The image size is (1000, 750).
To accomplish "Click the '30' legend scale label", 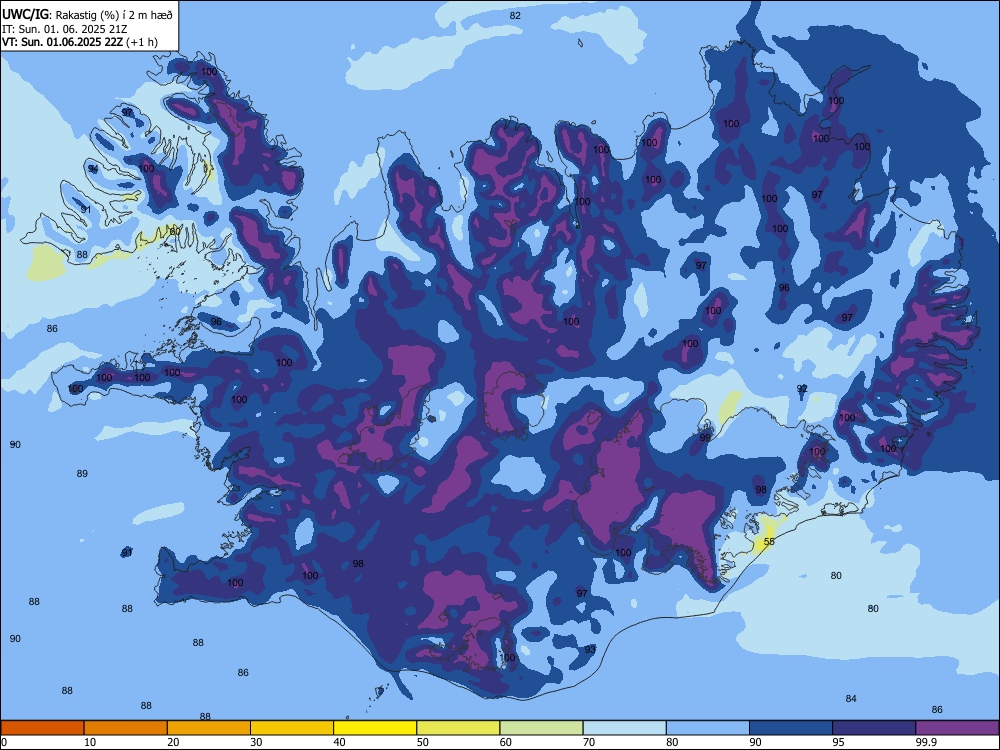I will [256, 742].
